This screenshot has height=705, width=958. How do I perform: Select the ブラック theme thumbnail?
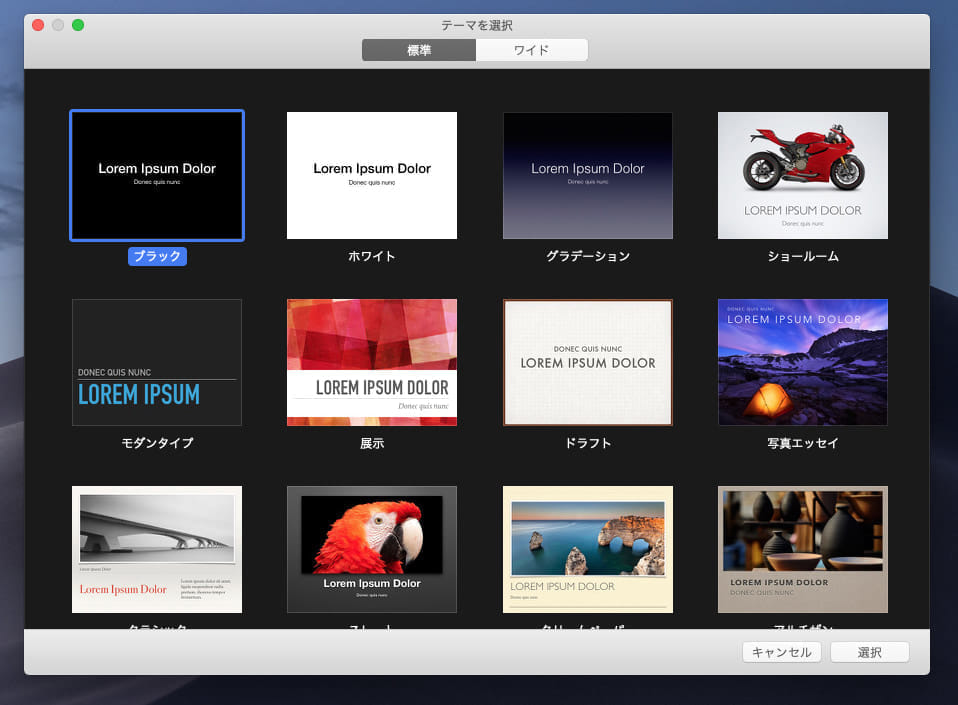click(157, 175)
